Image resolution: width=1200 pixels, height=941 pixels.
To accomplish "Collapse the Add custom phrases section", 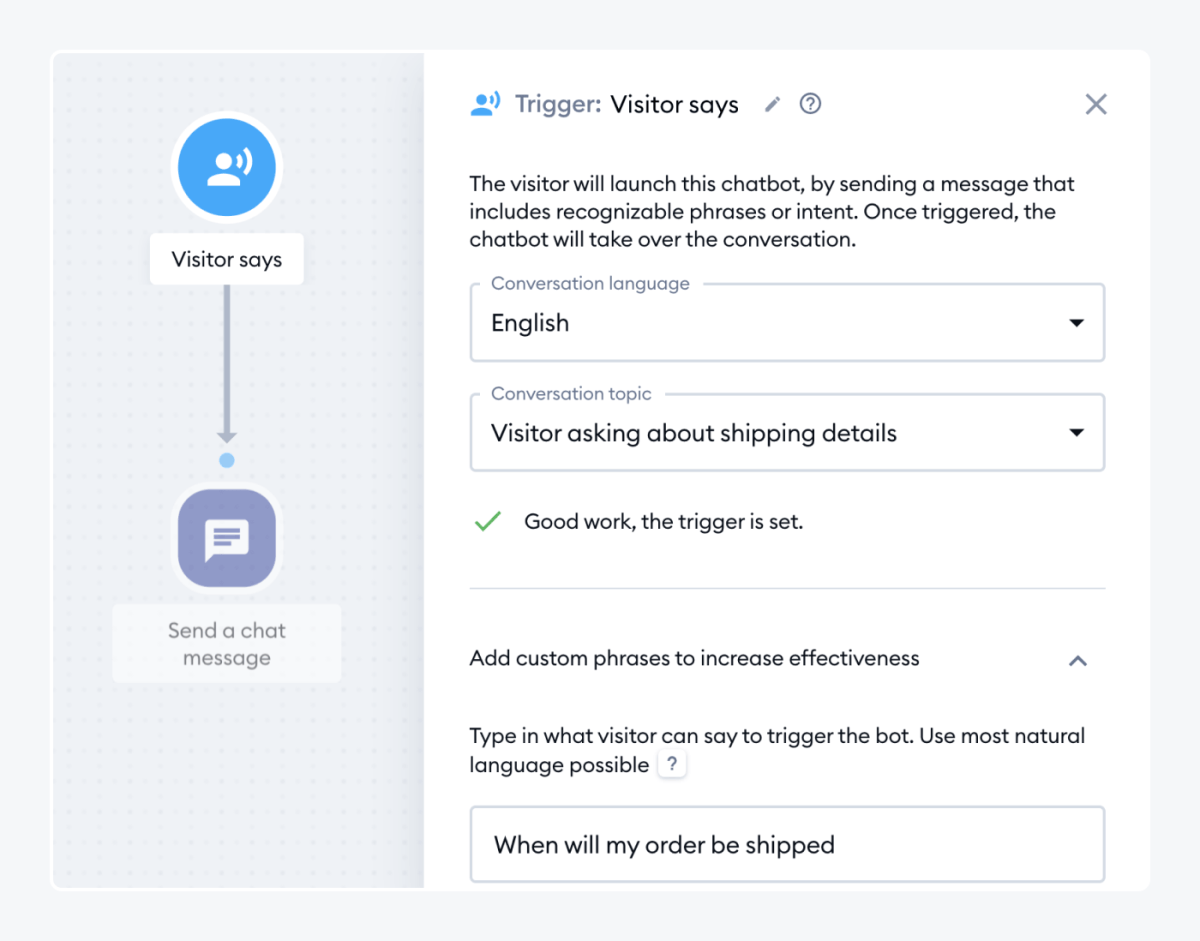I will click(x=1078, y=660).
